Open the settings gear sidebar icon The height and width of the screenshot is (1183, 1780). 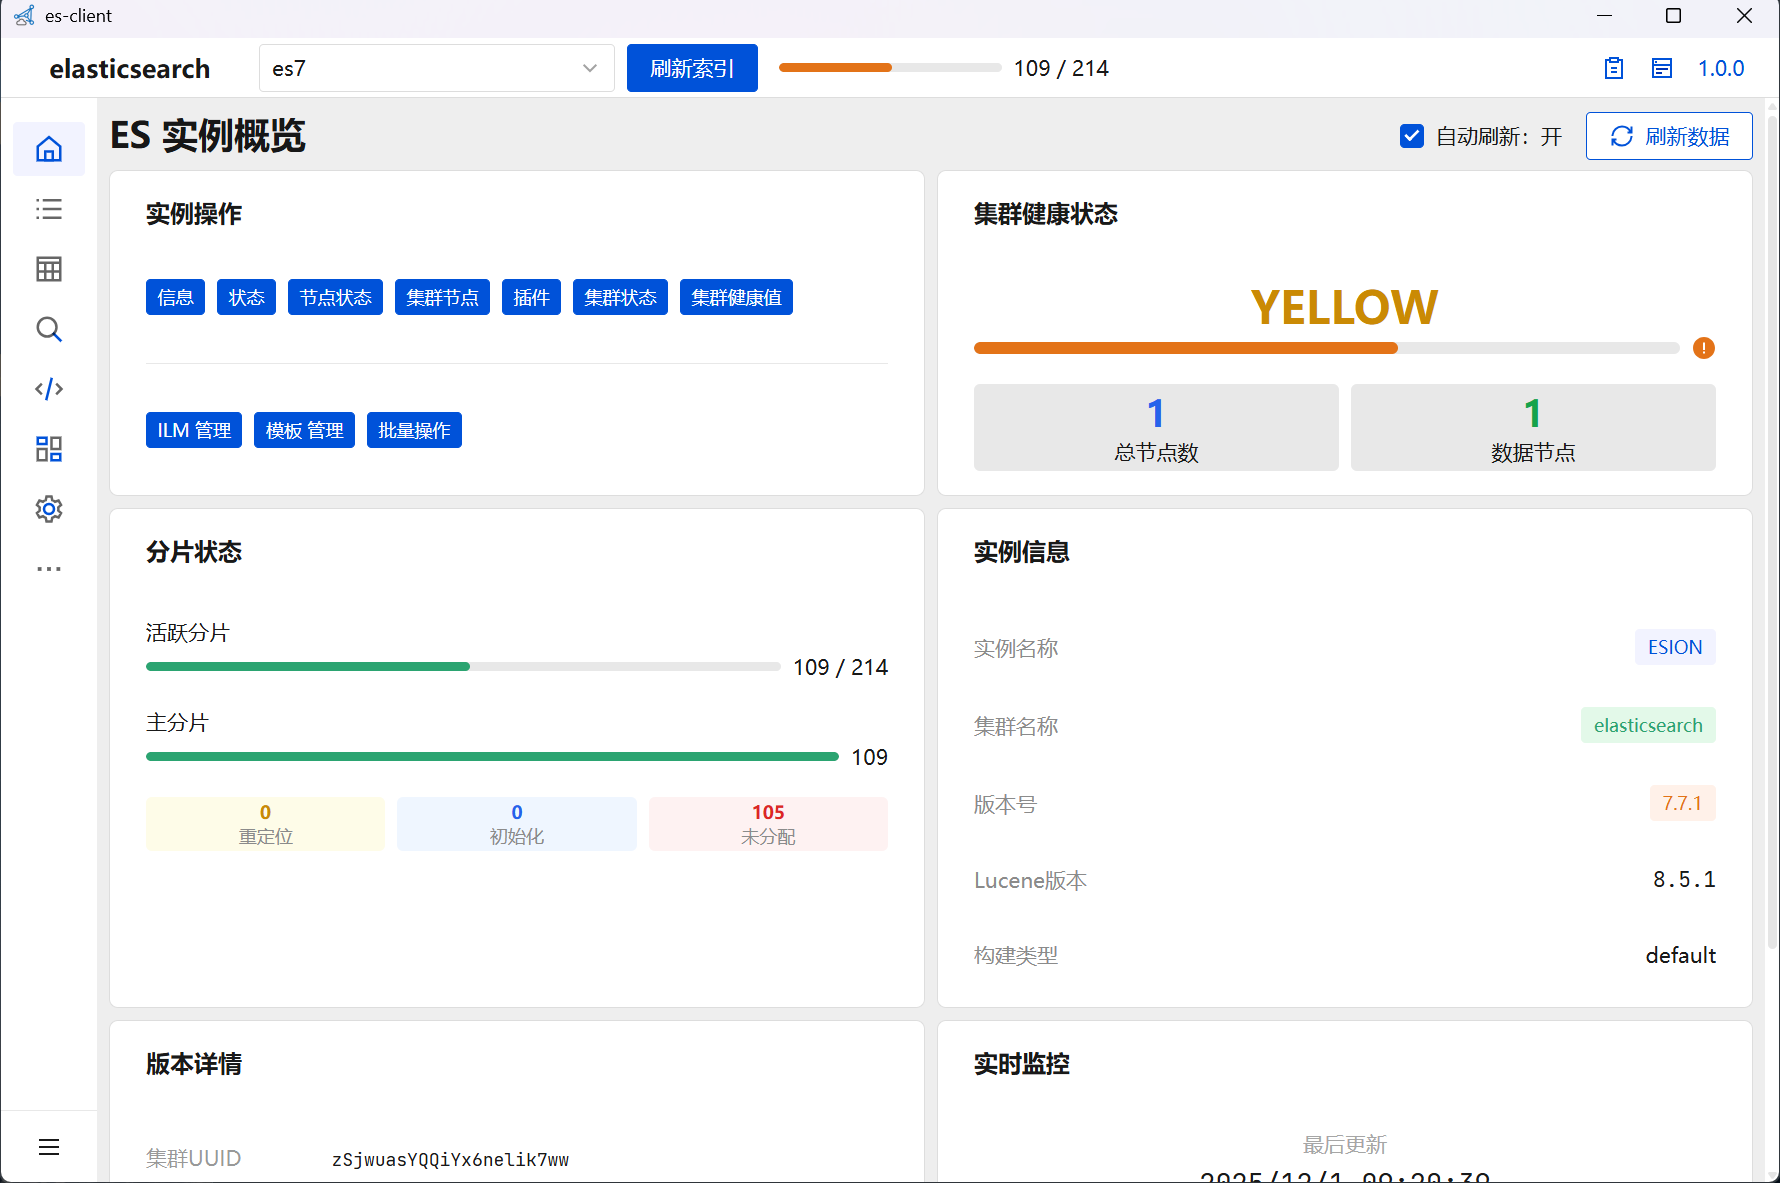[x=49, y=509]
